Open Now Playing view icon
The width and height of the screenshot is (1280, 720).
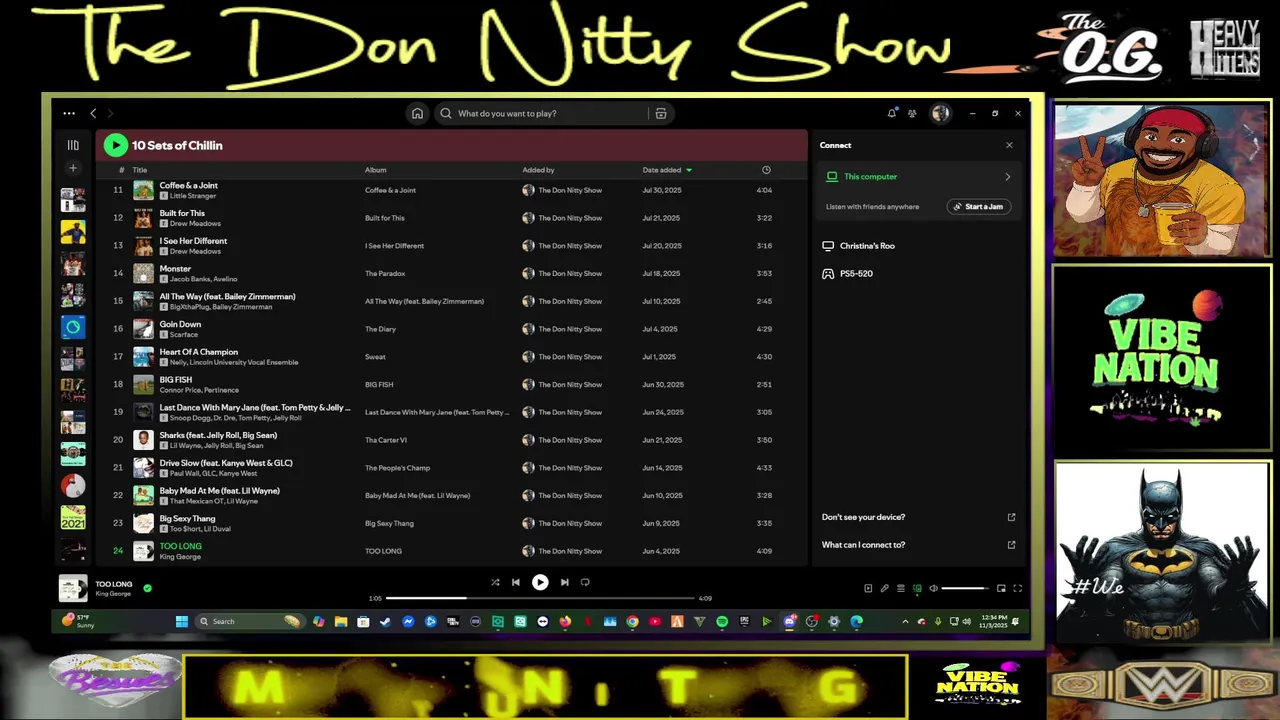868,588
